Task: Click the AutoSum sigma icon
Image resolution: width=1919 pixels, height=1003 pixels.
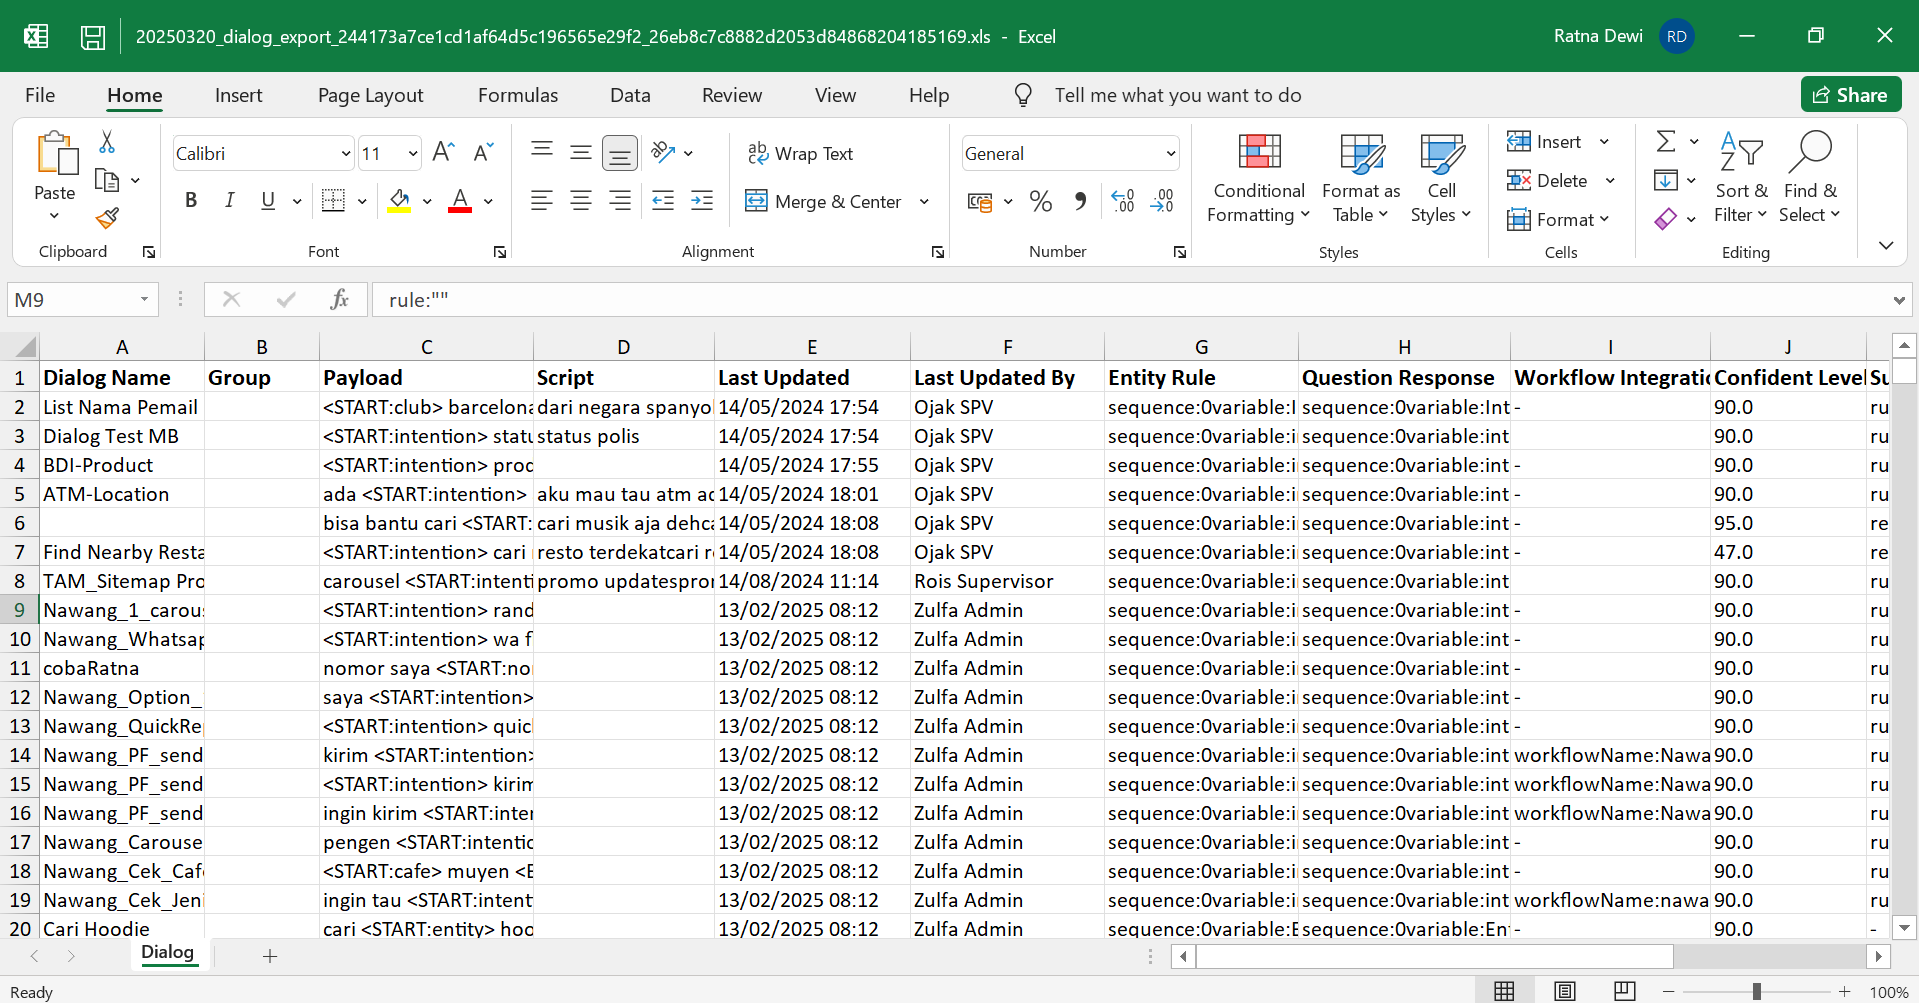Action: click(x=1665, y=141)
